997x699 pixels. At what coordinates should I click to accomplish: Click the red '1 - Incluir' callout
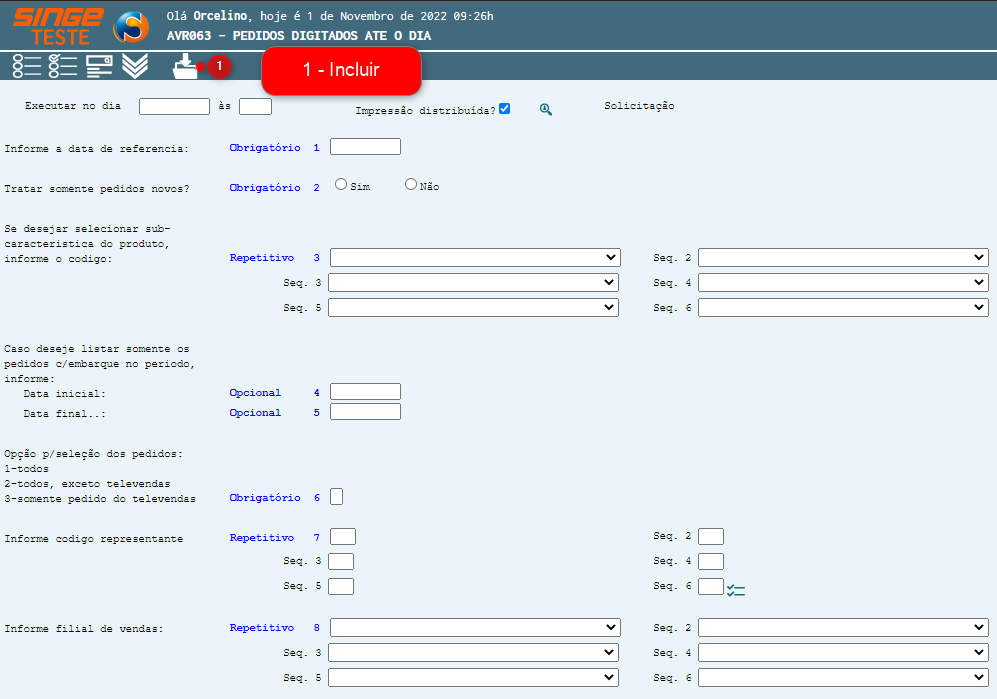pyautogui.click(x=341, y=71)
